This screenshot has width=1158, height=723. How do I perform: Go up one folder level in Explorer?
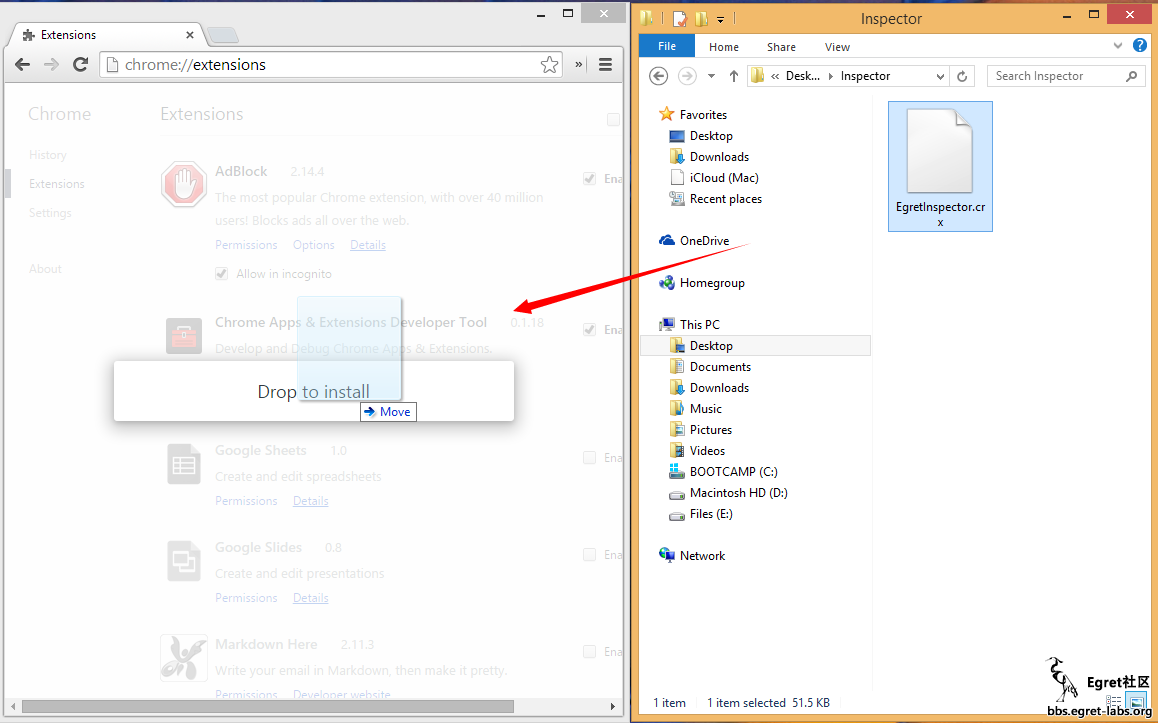point(733,76)
